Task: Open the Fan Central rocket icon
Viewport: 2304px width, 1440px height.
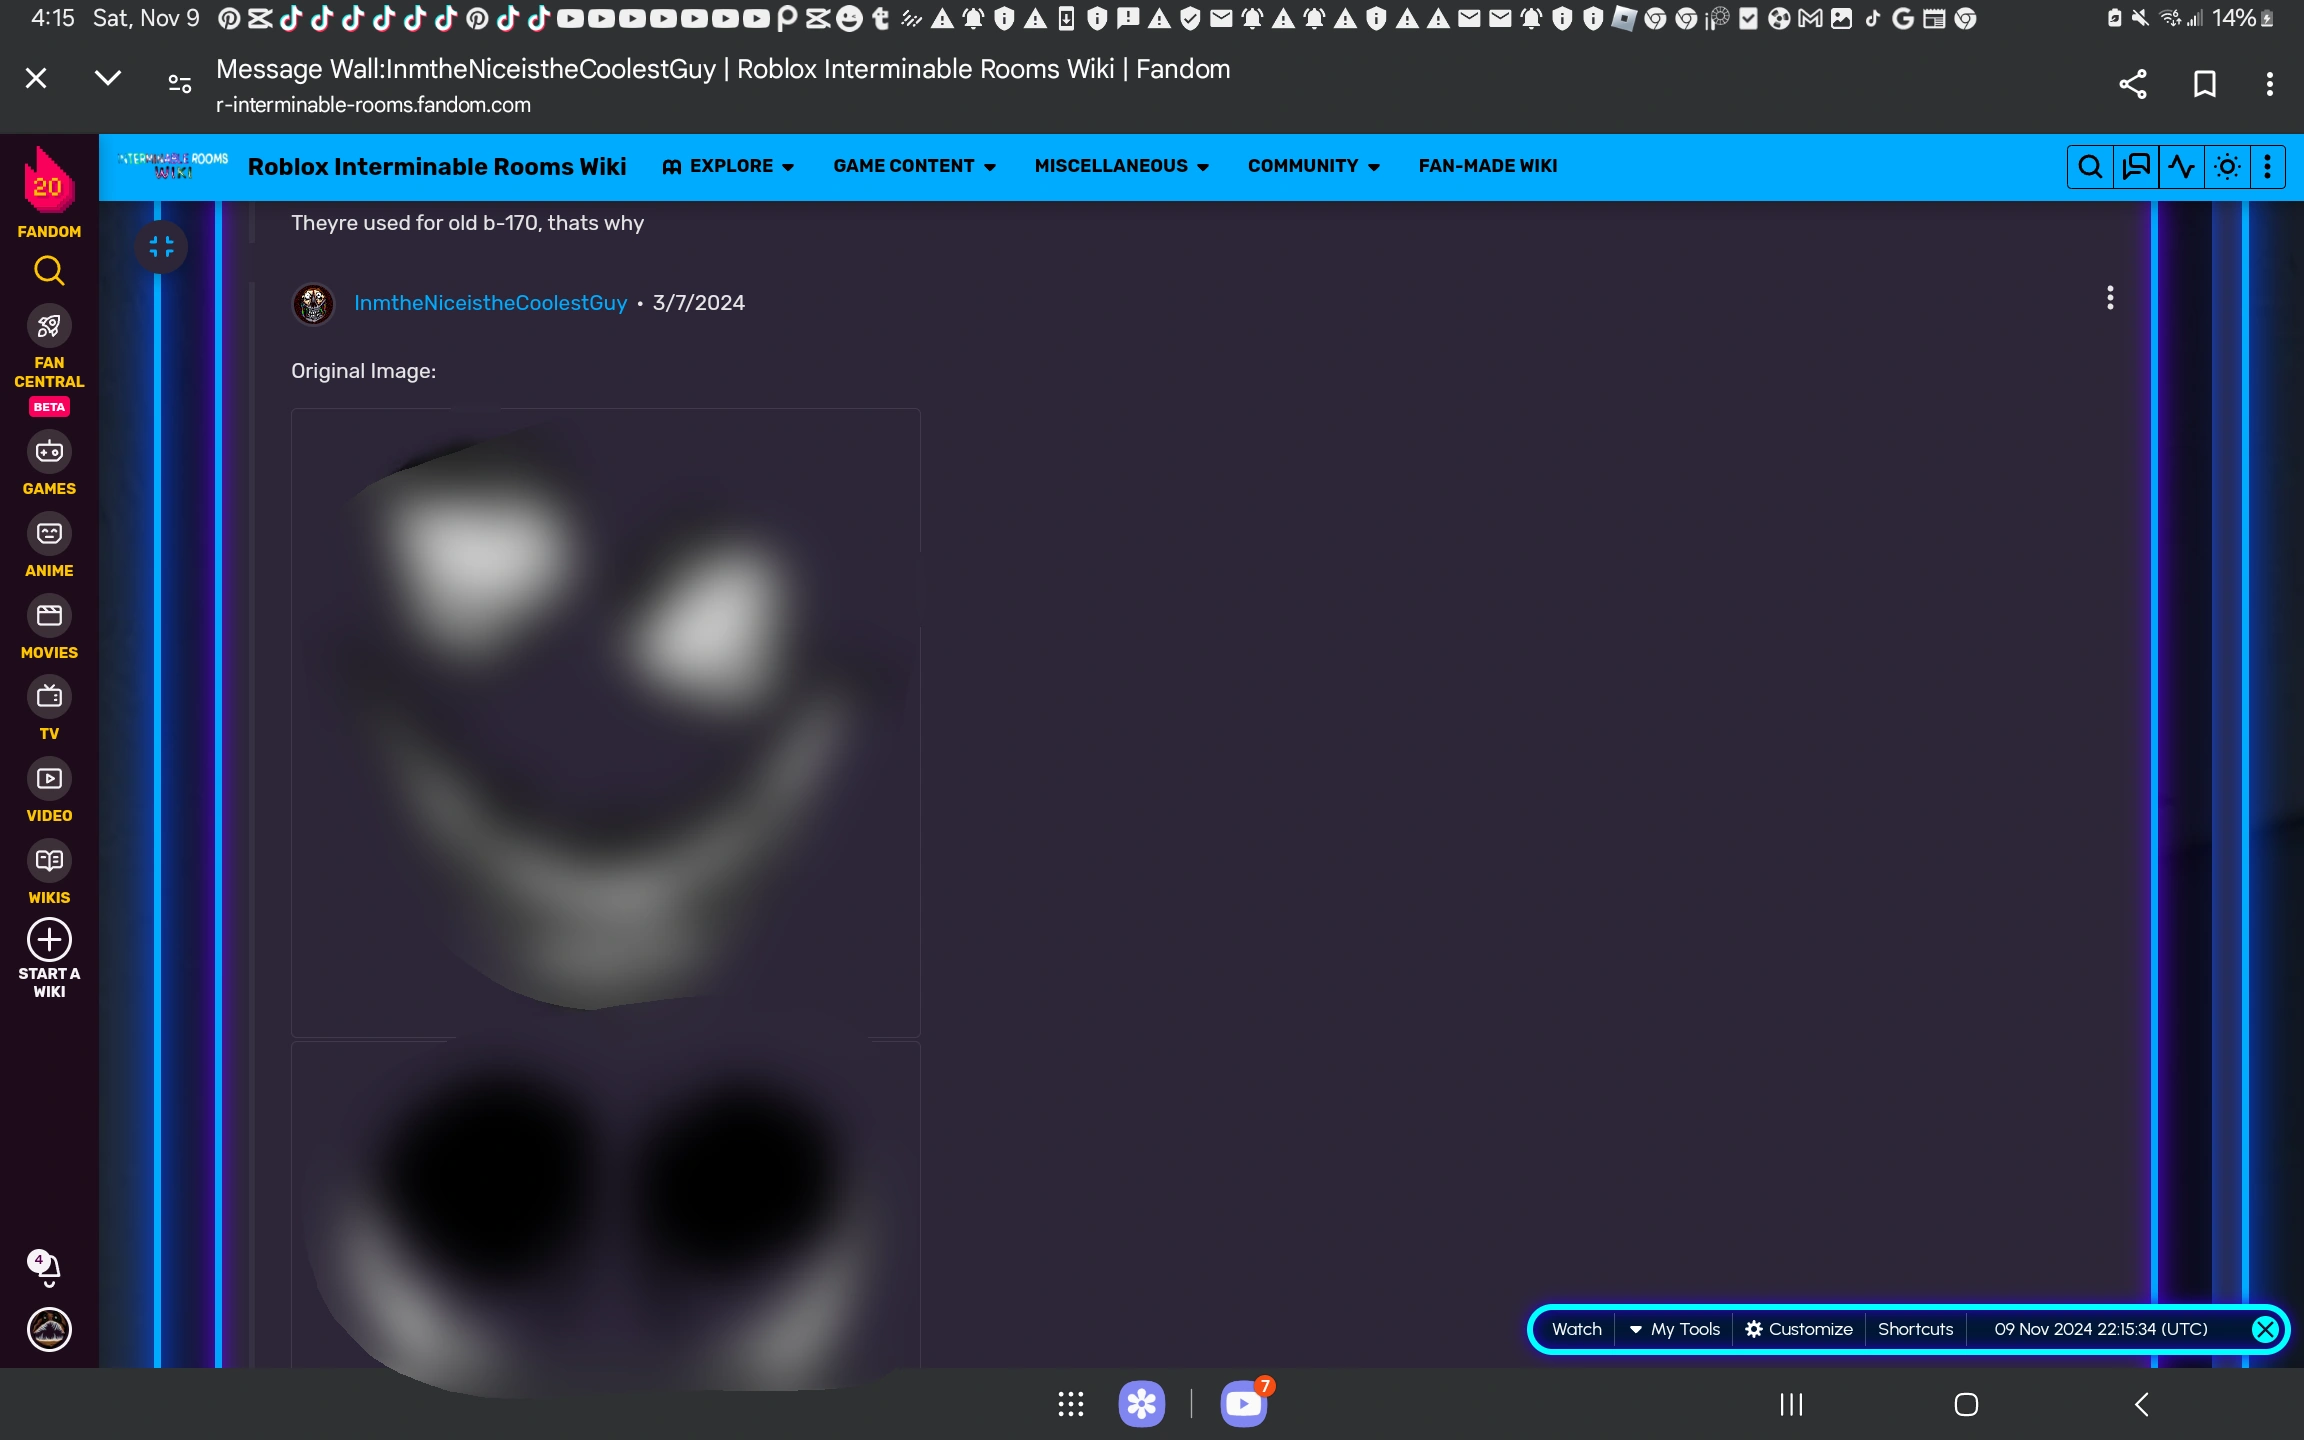Action: [49, 326]
